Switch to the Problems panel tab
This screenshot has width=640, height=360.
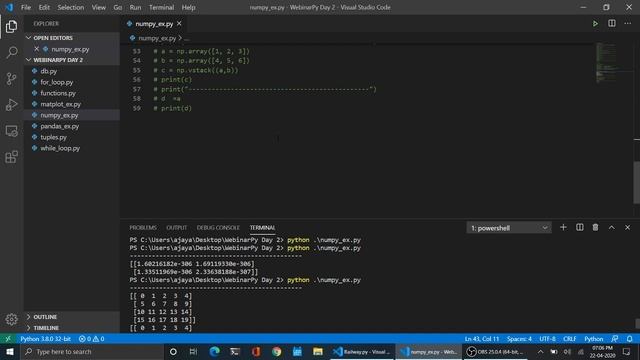pyautogui.click(x=143, y=227)
